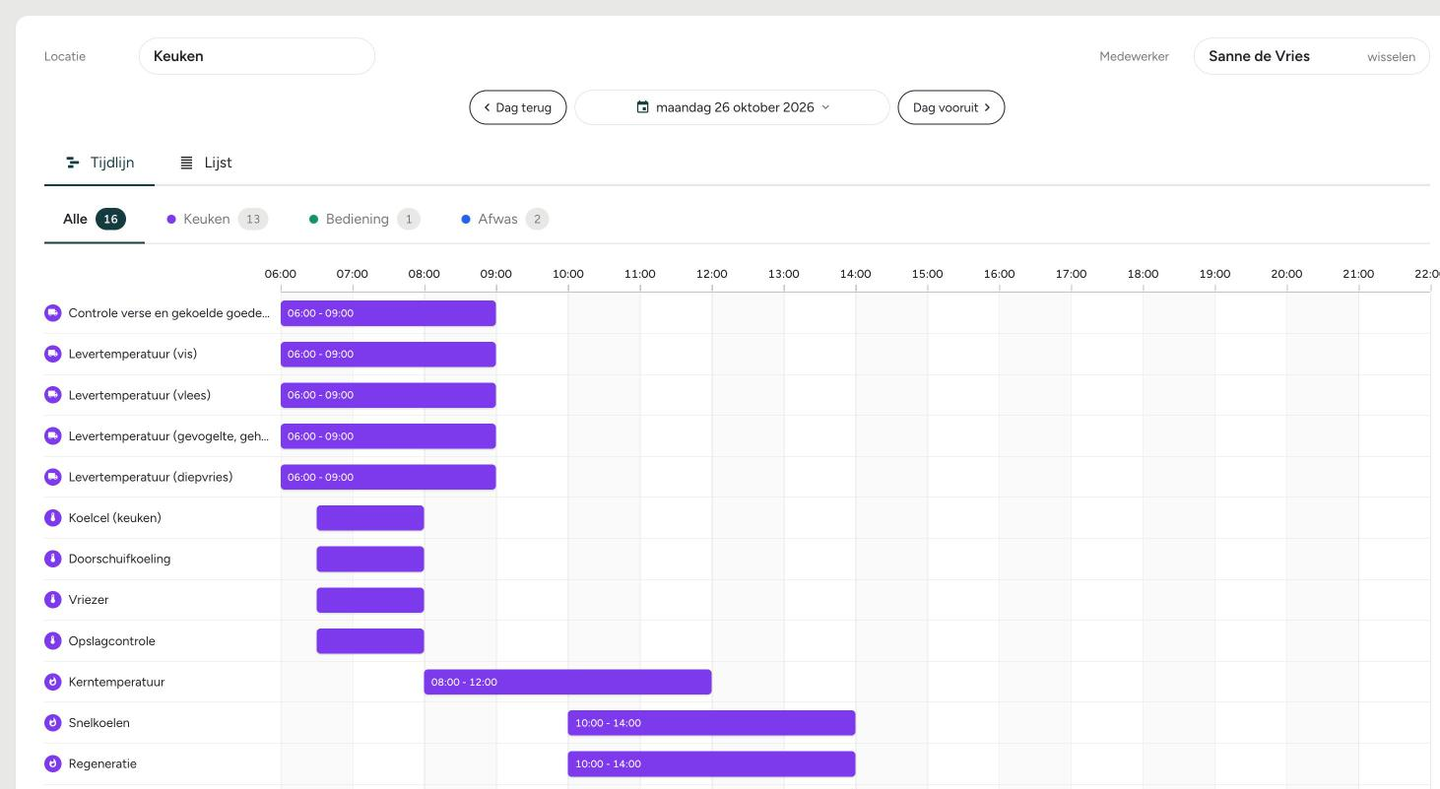The width and height of the screenshot is (1440, 789).
Task: Click the delivery icon beside Levertemperatuur (vlees)
Action: (x=53, y=395)
